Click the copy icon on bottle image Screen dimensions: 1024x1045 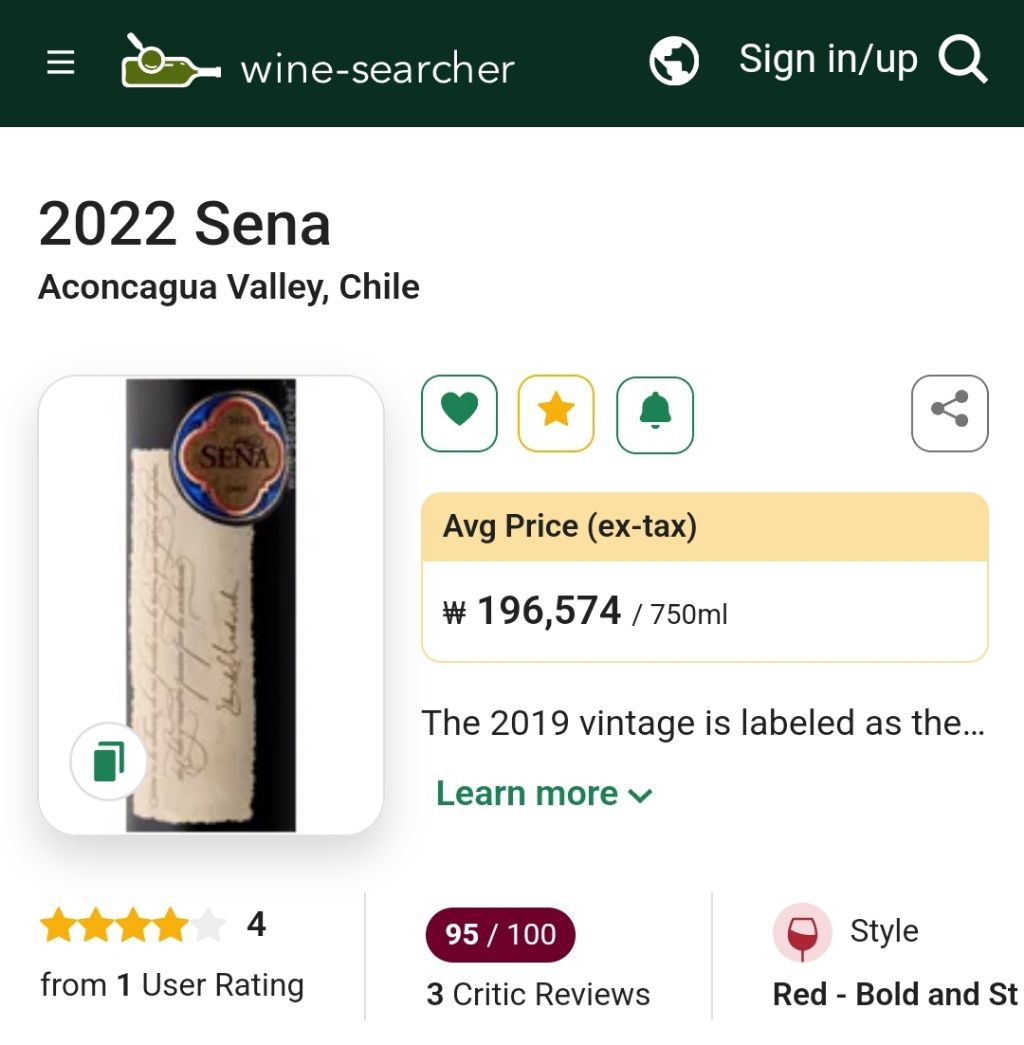pos(108,762)
